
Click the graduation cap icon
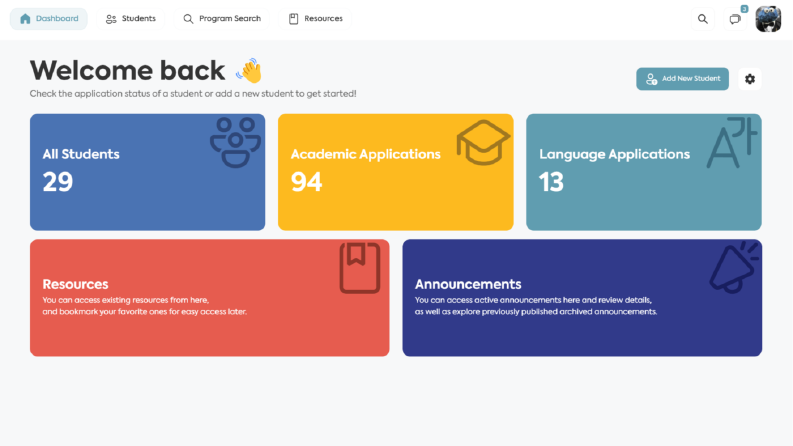tap(483, 143)
